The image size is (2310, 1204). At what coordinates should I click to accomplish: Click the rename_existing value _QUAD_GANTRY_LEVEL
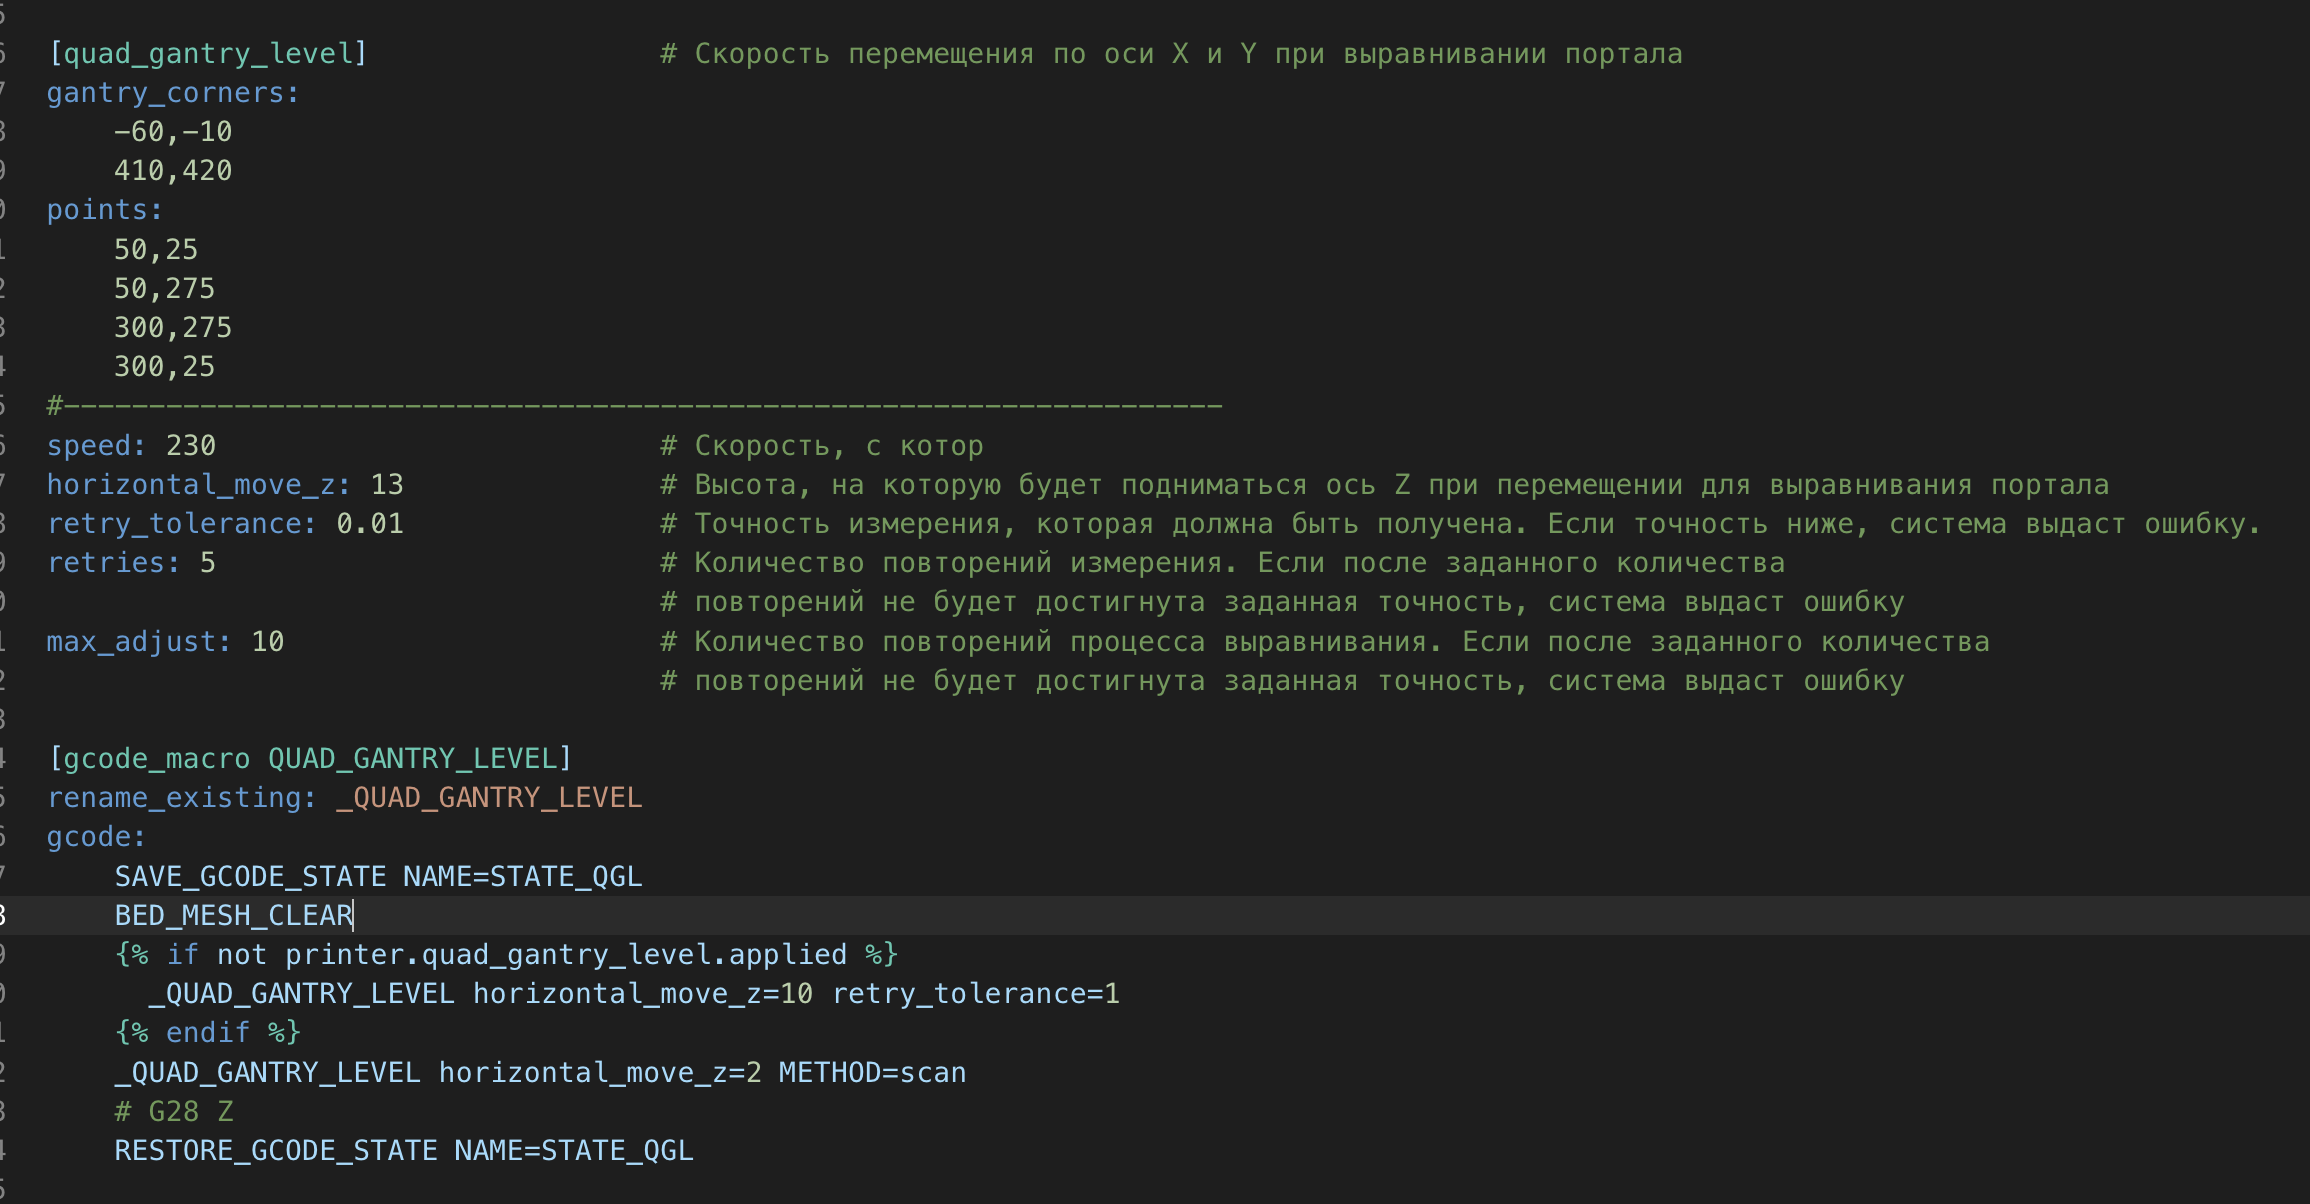pyautogui.click(x=489, y=798)
